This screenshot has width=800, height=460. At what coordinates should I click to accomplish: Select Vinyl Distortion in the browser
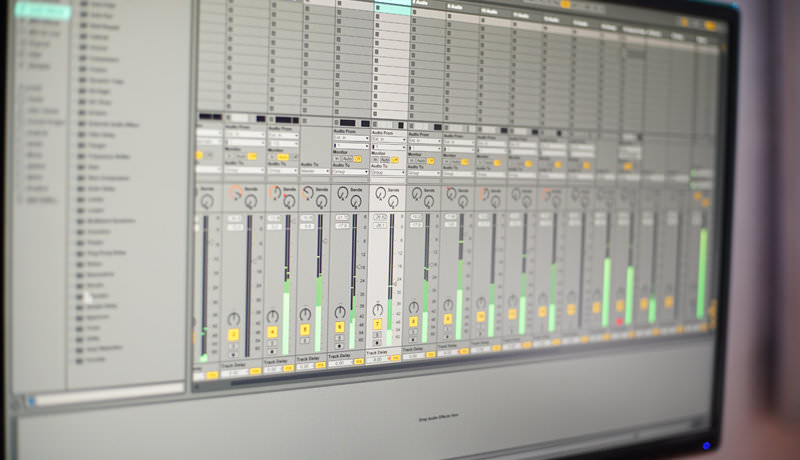(104, 349)
